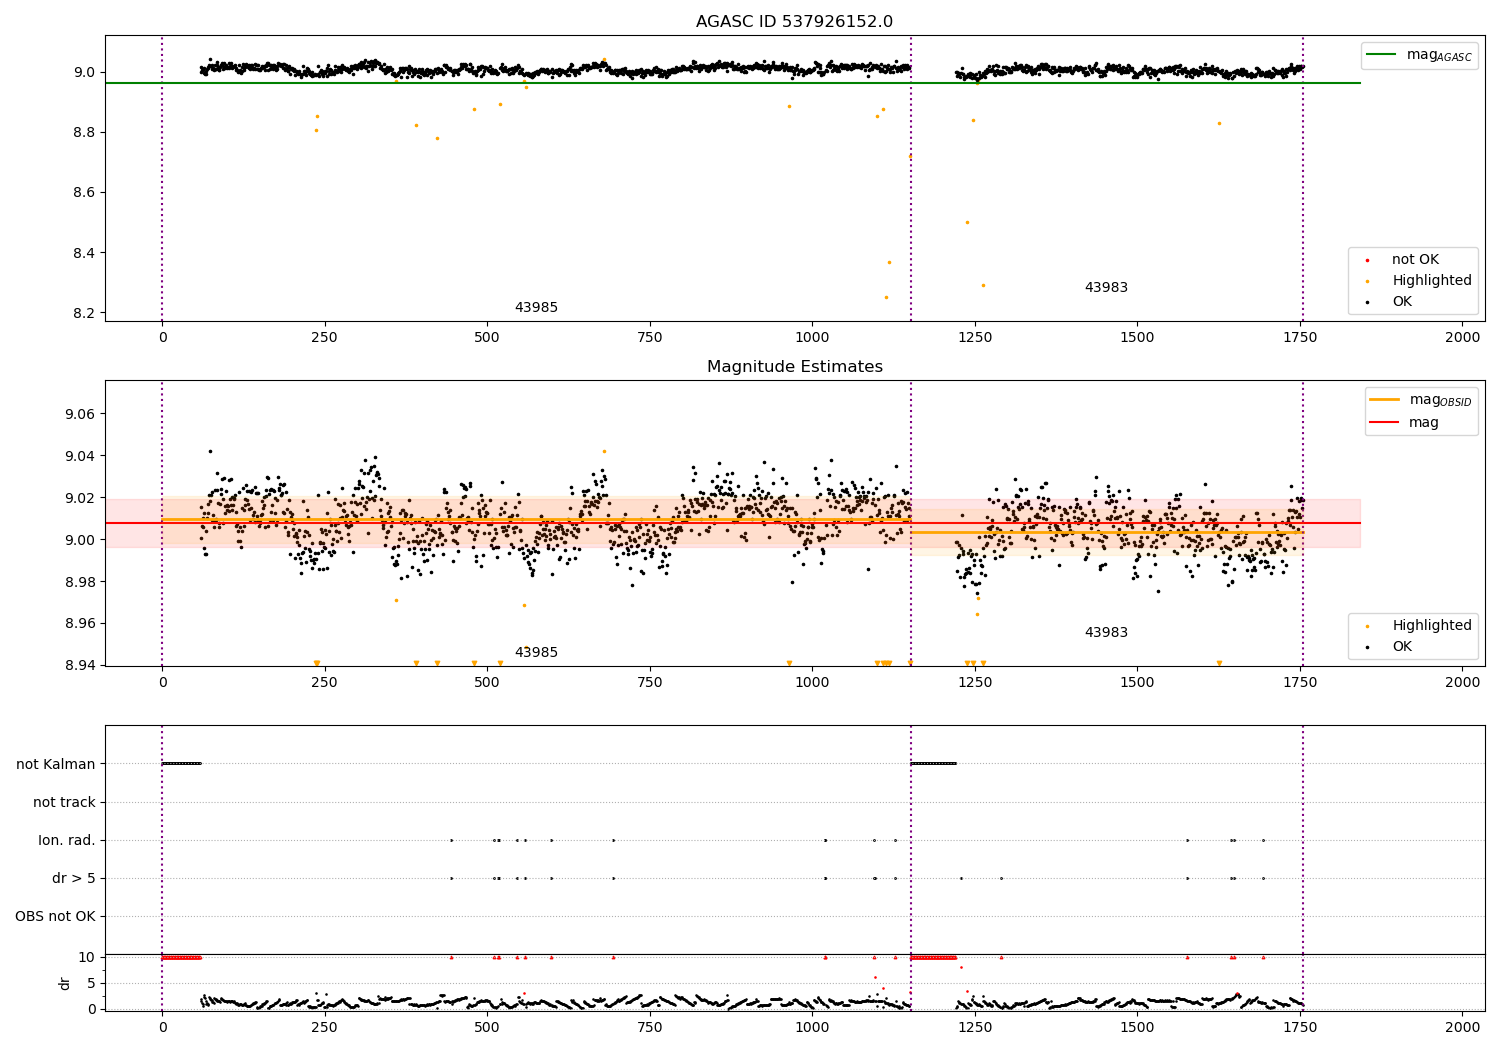This screenshot has width=1500, height=1050.
Task: Click the '43983' obsid label in AGASC ID plot
Action: [x=1106, y=288]
